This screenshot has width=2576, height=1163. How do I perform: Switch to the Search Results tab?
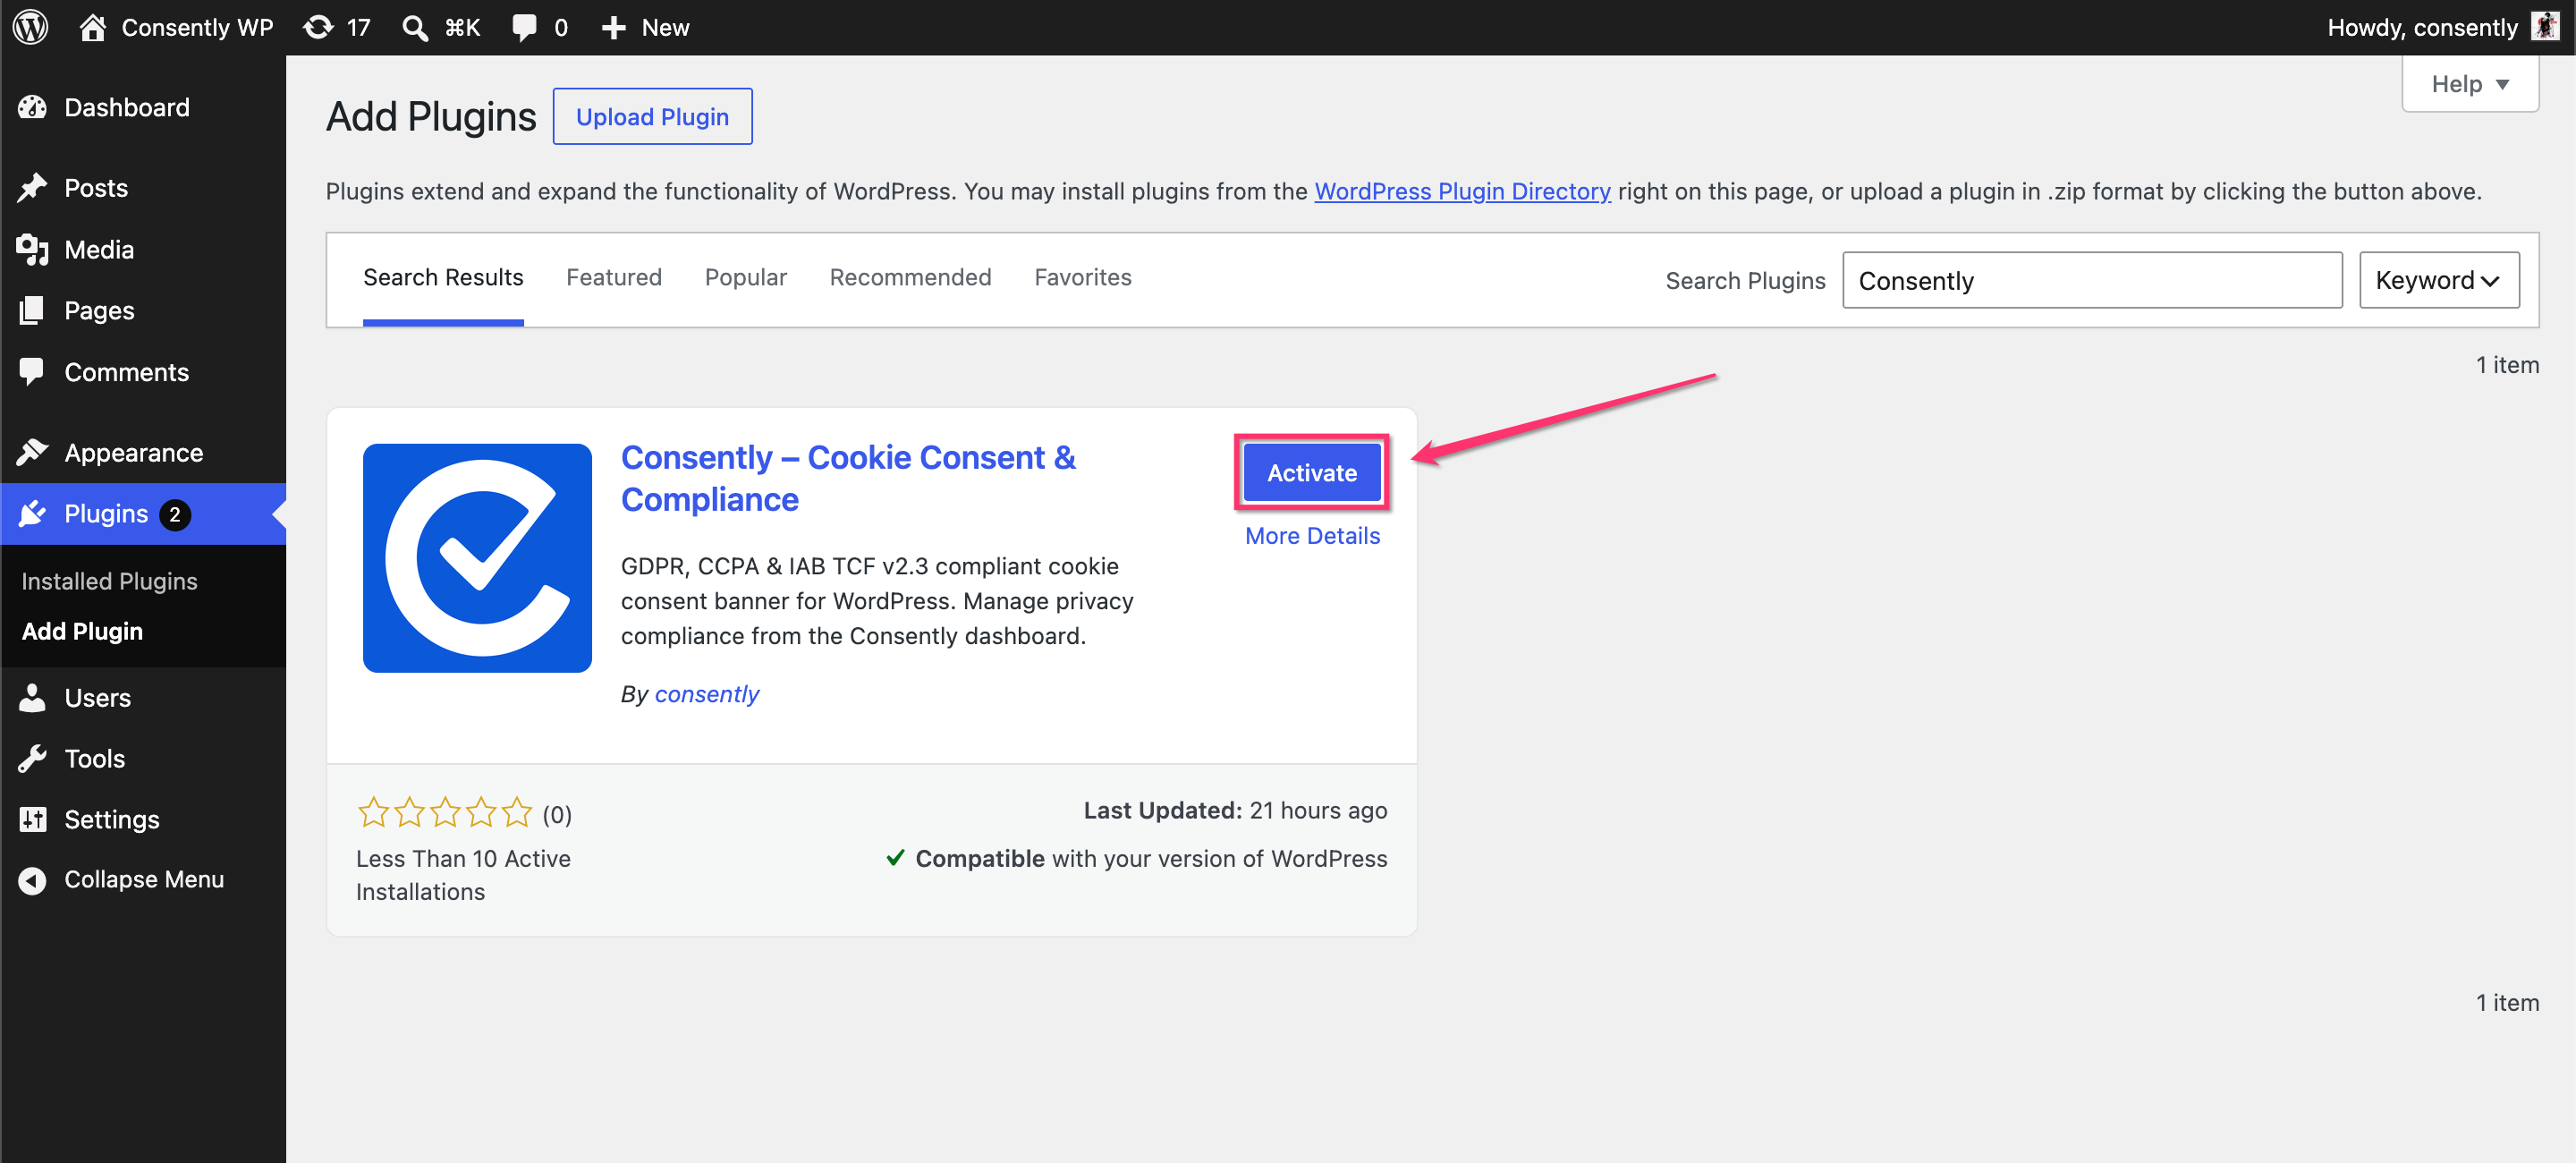pyautogui.click(x=443, y=277)
